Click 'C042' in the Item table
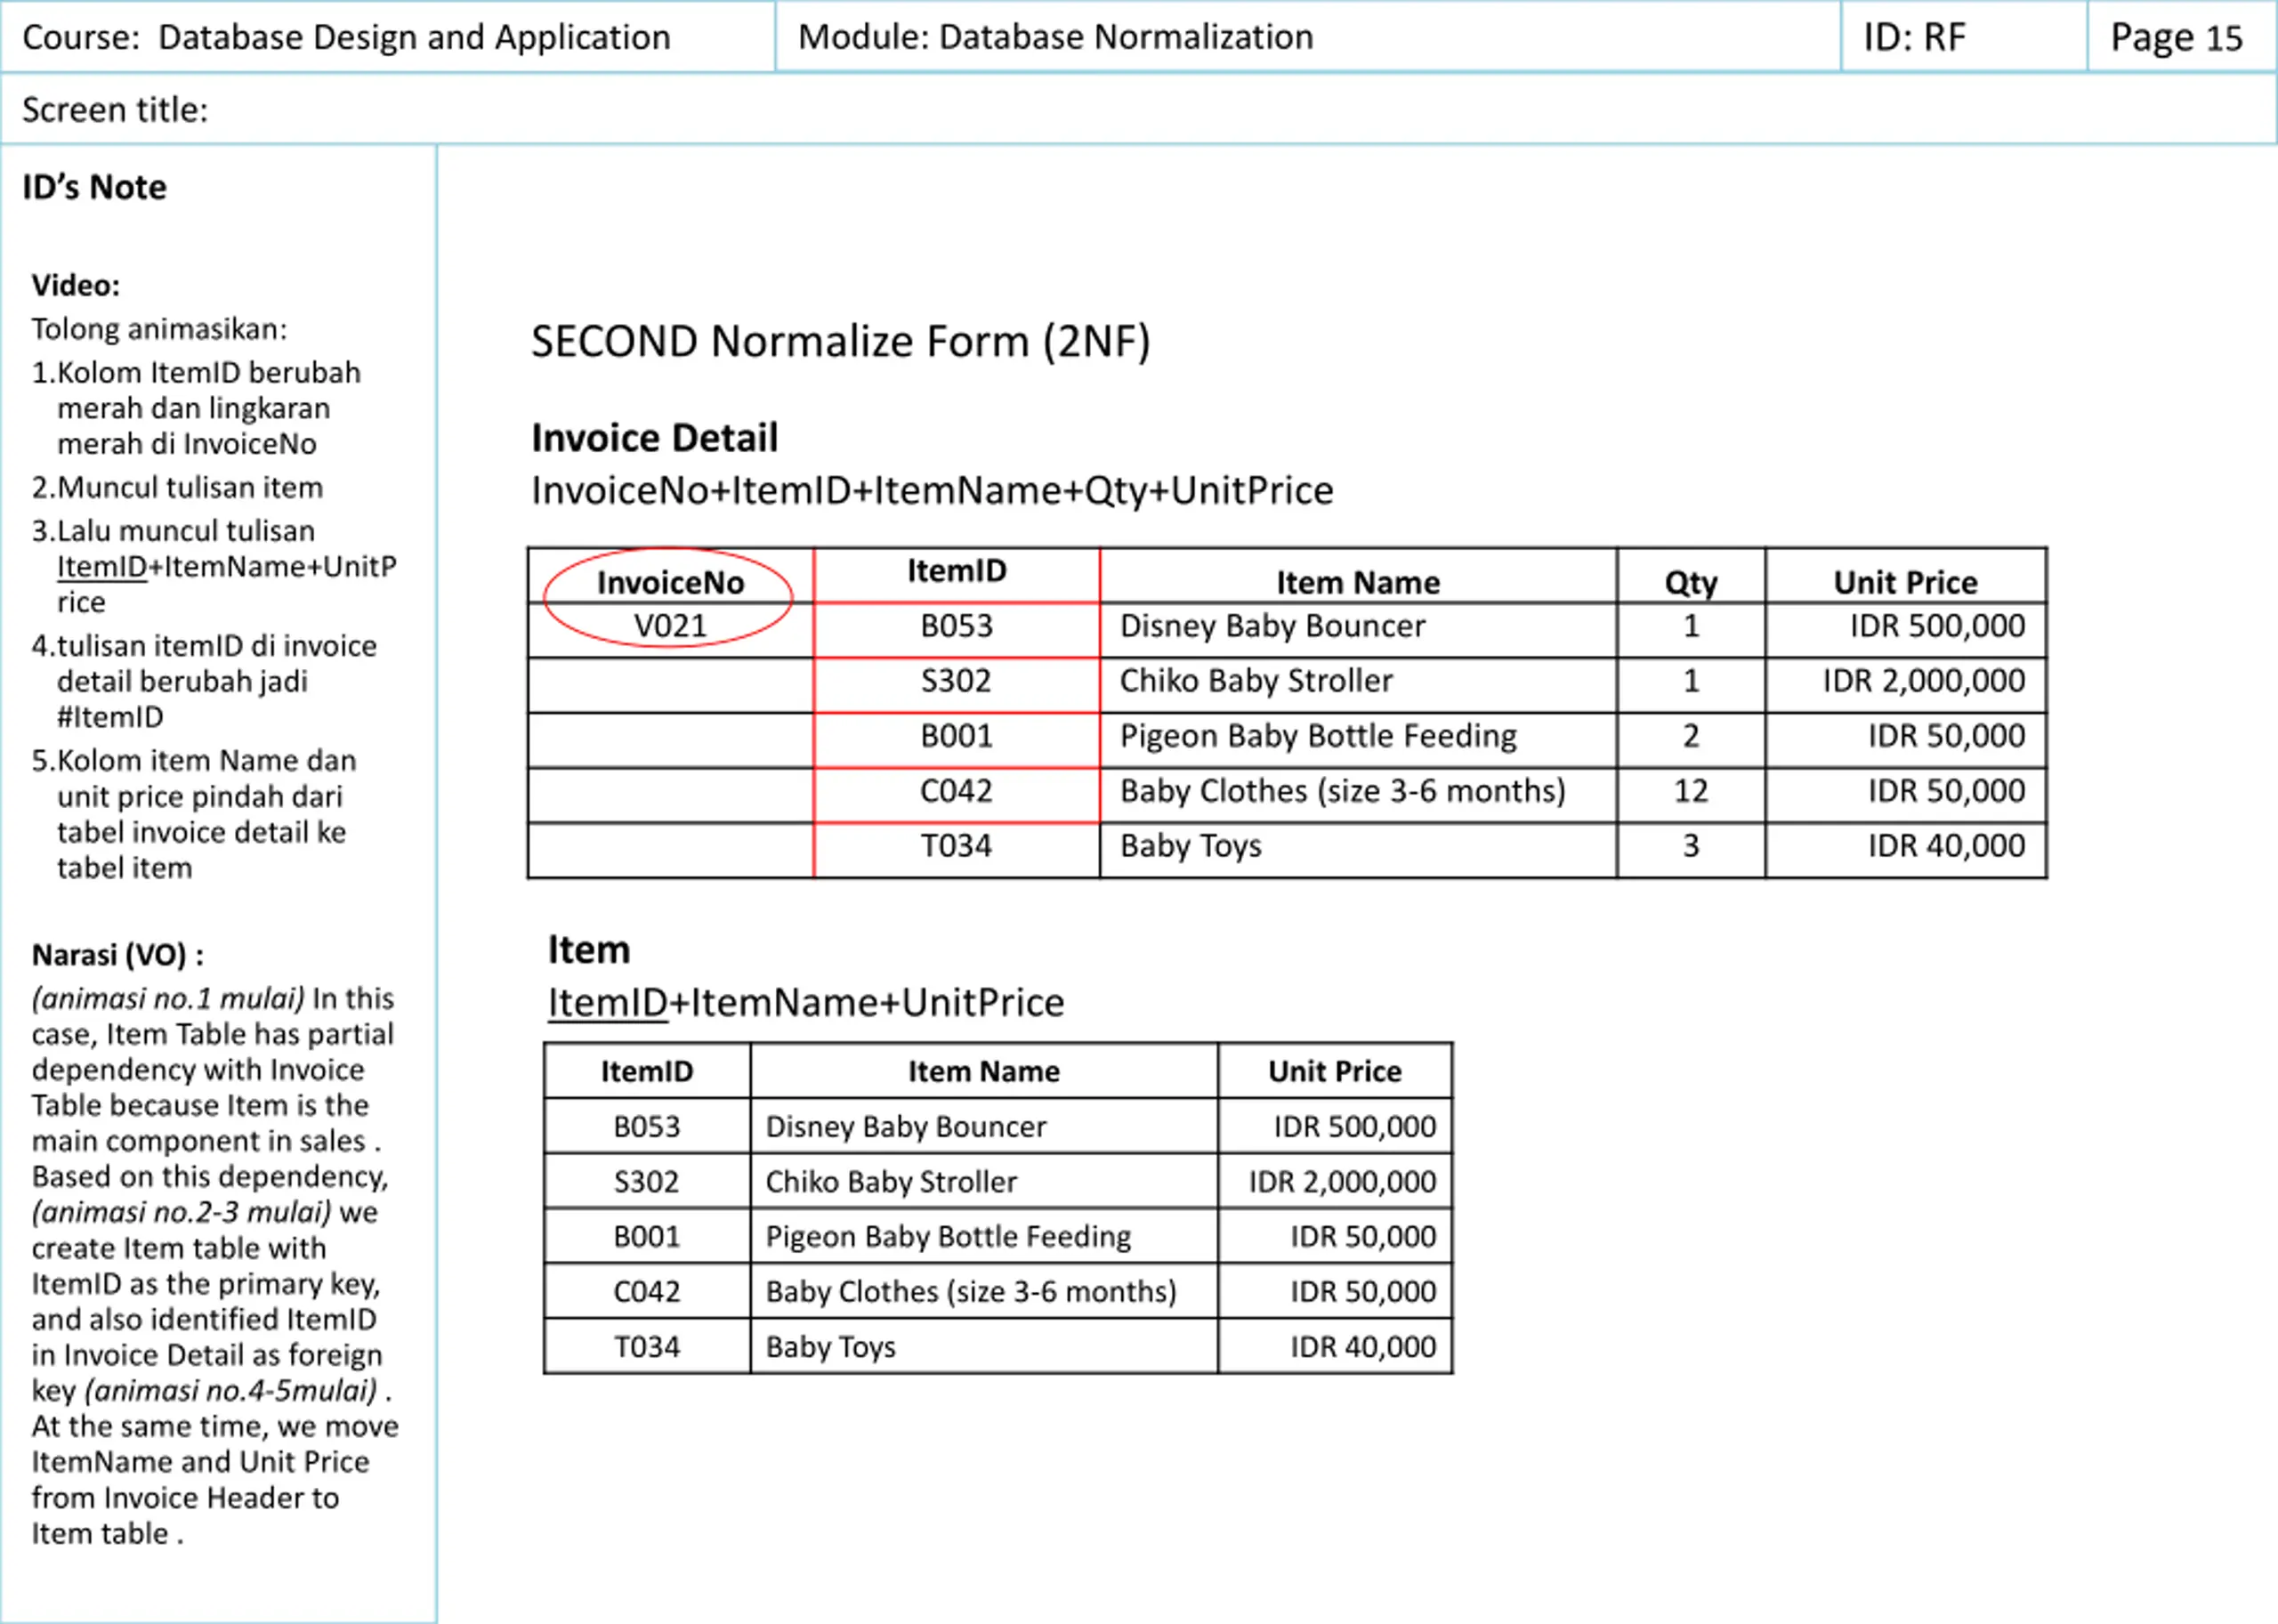This screenshot has width=2278, height=1624. point(647,1292)
